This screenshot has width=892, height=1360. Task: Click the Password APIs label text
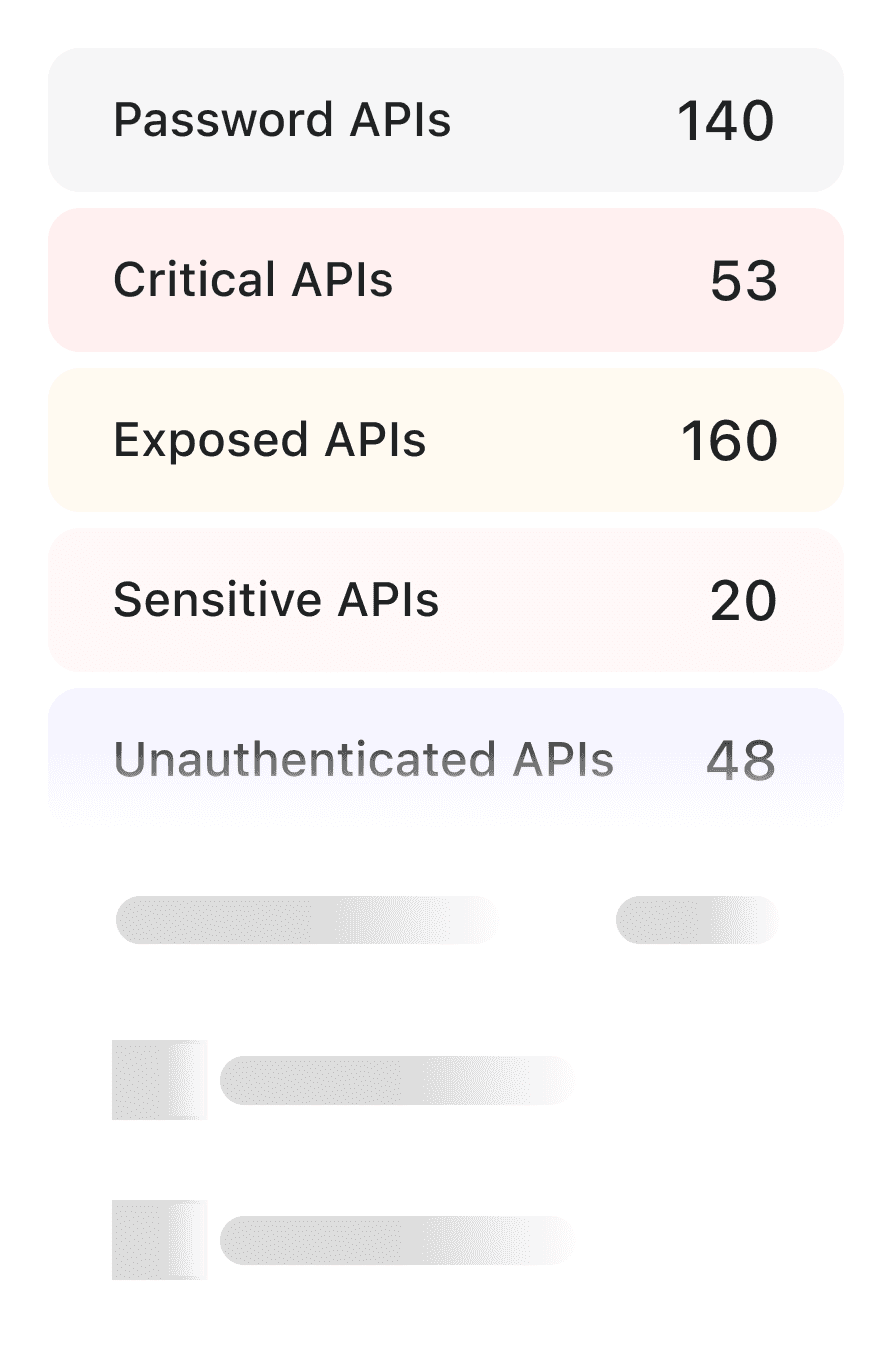(283, 119)
